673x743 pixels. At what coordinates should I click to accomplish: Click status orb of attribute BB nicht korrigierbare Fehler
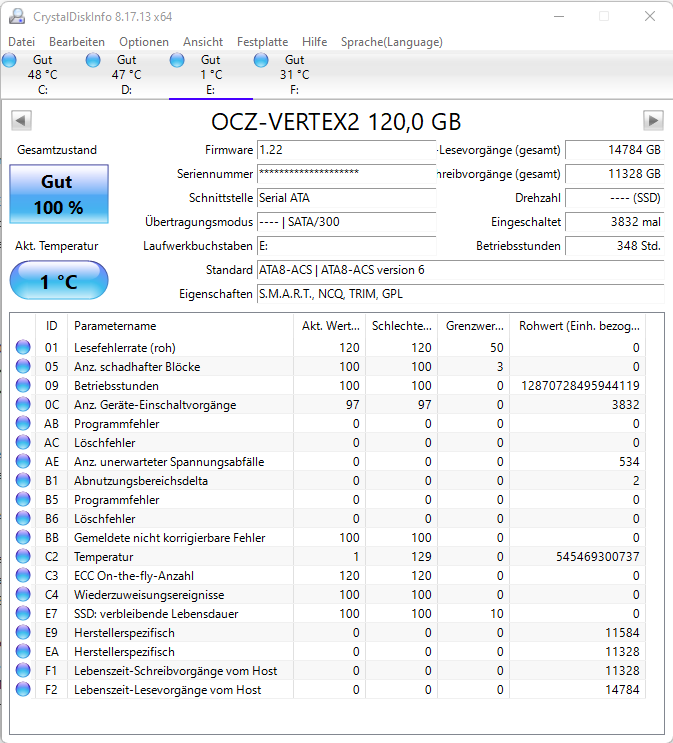point(23,537)
